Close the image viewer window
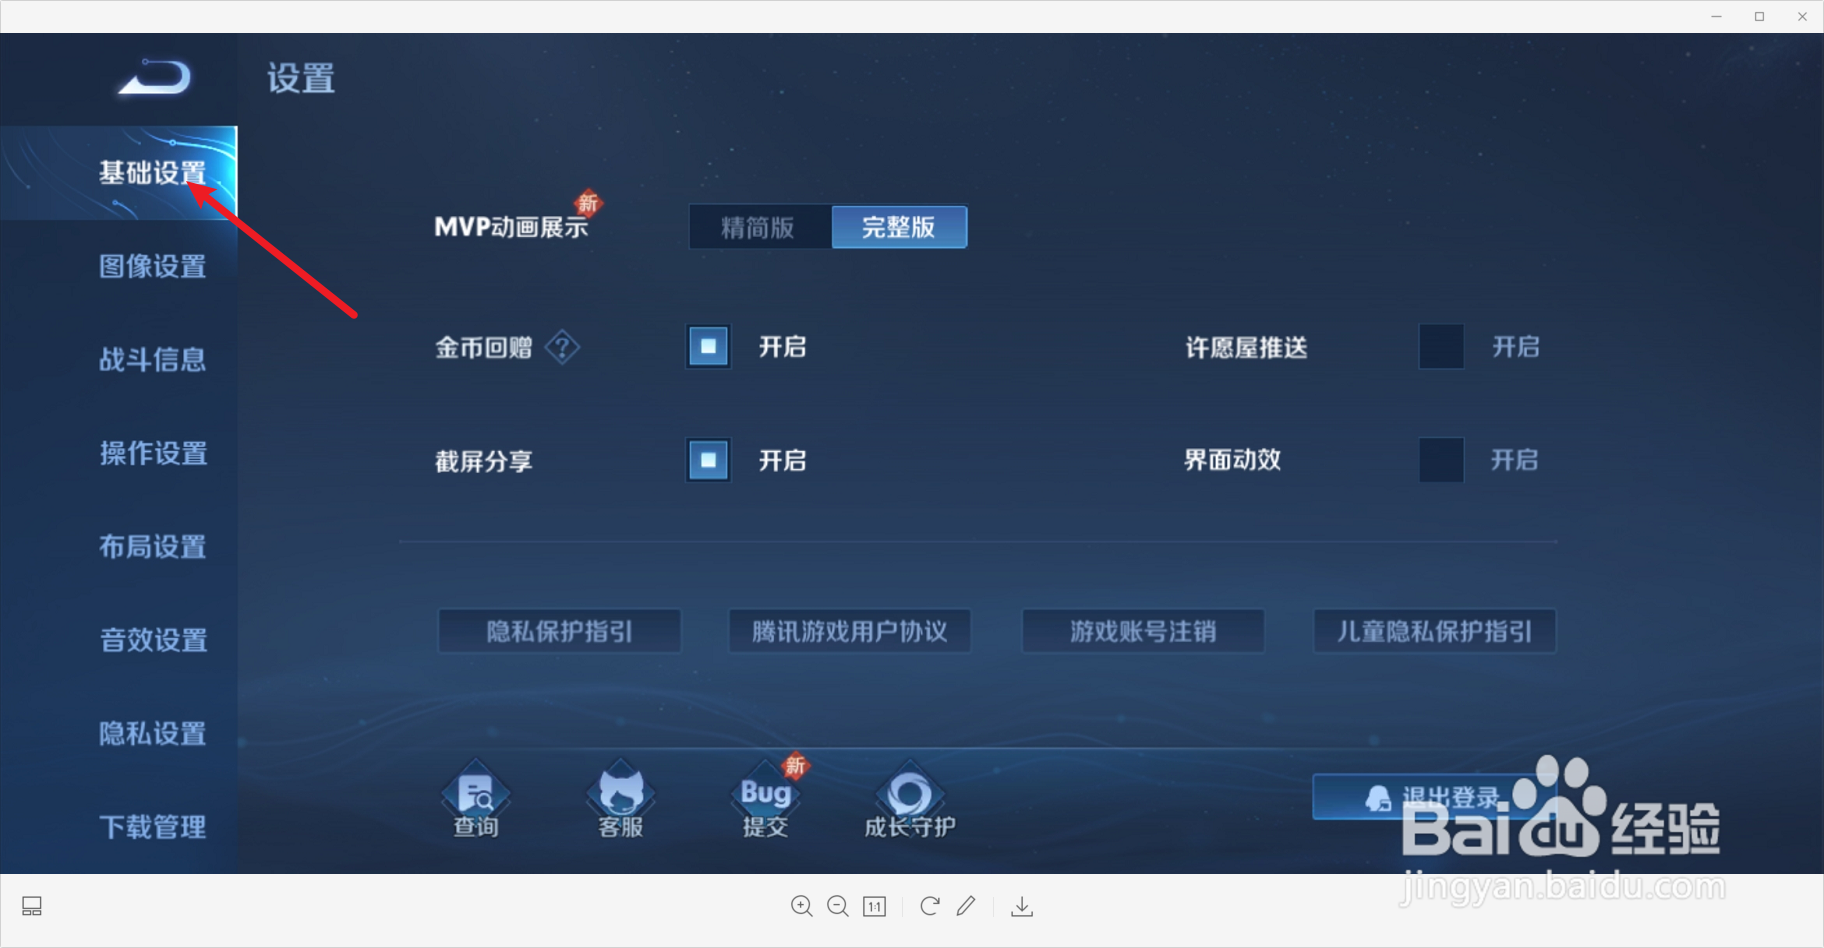The width and height of the screenshot is (1824, 948). tap(1802, 16)
